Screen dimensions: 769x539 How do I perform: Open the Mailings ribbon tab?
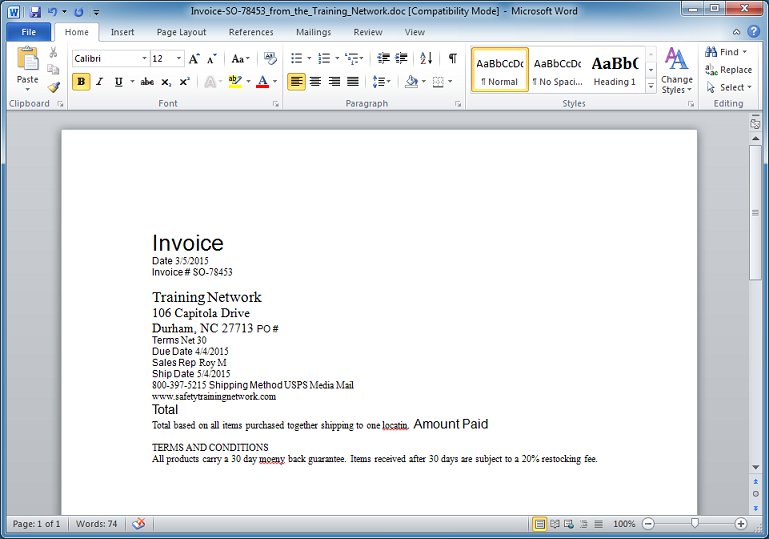click(x=313, y=32)
